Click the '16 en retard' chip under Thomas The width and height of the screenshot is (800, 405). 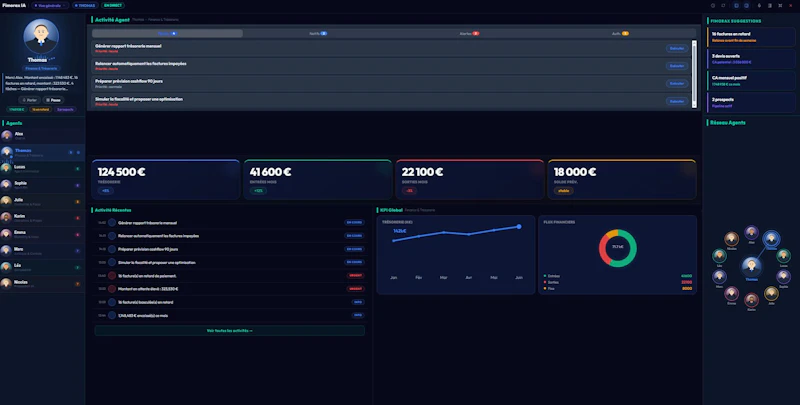pyautogui.click(x=40, y=109)
